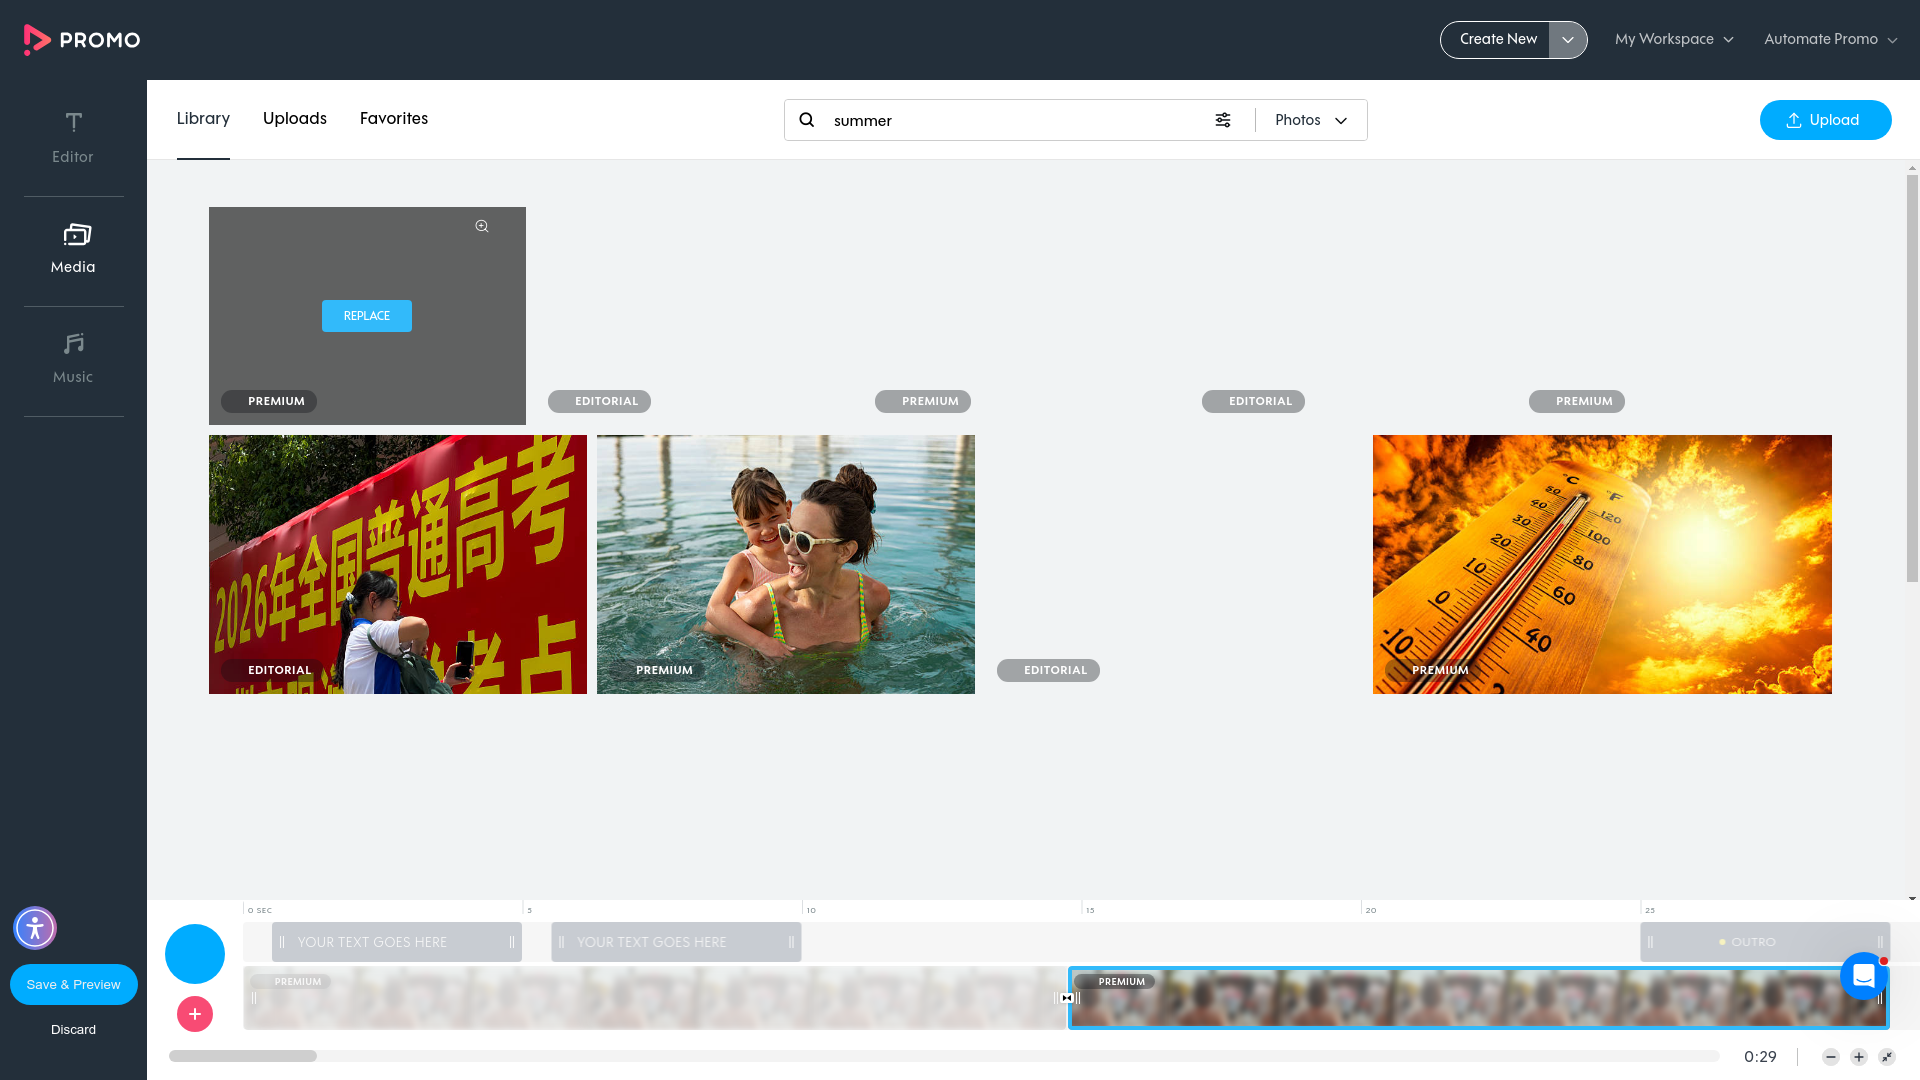Select the mother and child pool photo
This screenshot has width=1920, height=1080.
click(786, 564)
